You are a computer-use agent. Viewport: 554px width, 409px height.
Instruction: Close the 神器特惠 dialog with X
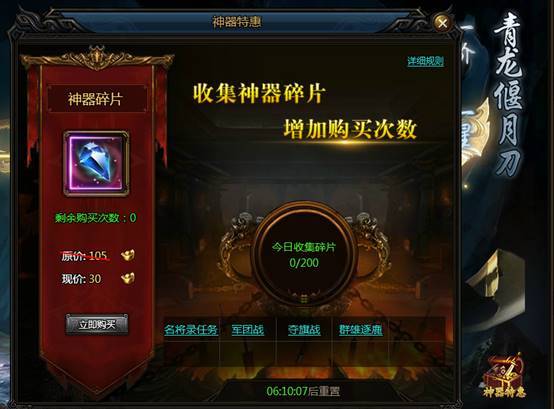tap(443, 23)
